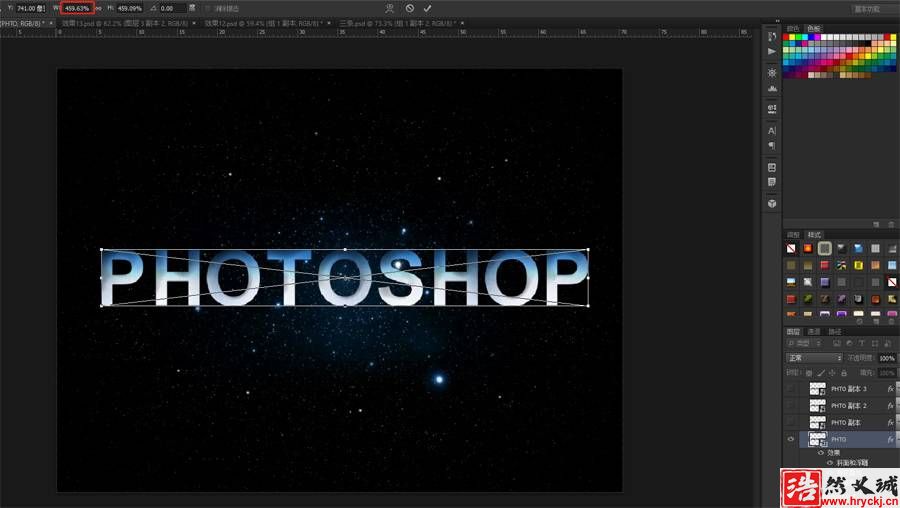Screen dimensions: 900x508
Task: Show the PHTO 副本 2 layer
Action: click(x=791, y=406)
